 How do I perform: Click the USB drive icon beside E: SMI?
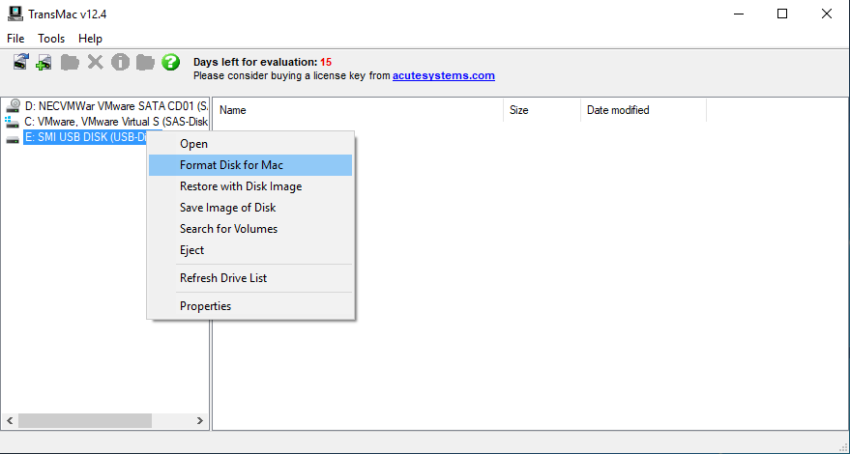click(12, 139)
